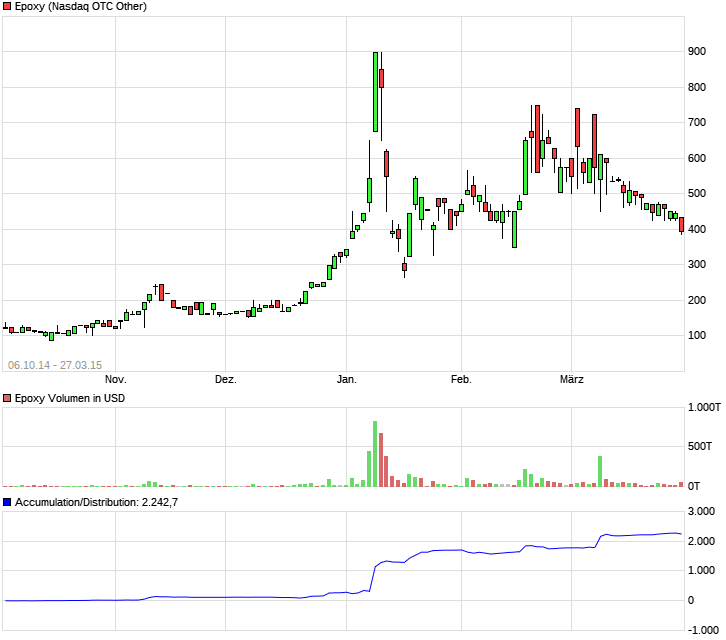Click the 'Dez.' month axis label
Screen dimensions: 726x640
pos(225,379)
